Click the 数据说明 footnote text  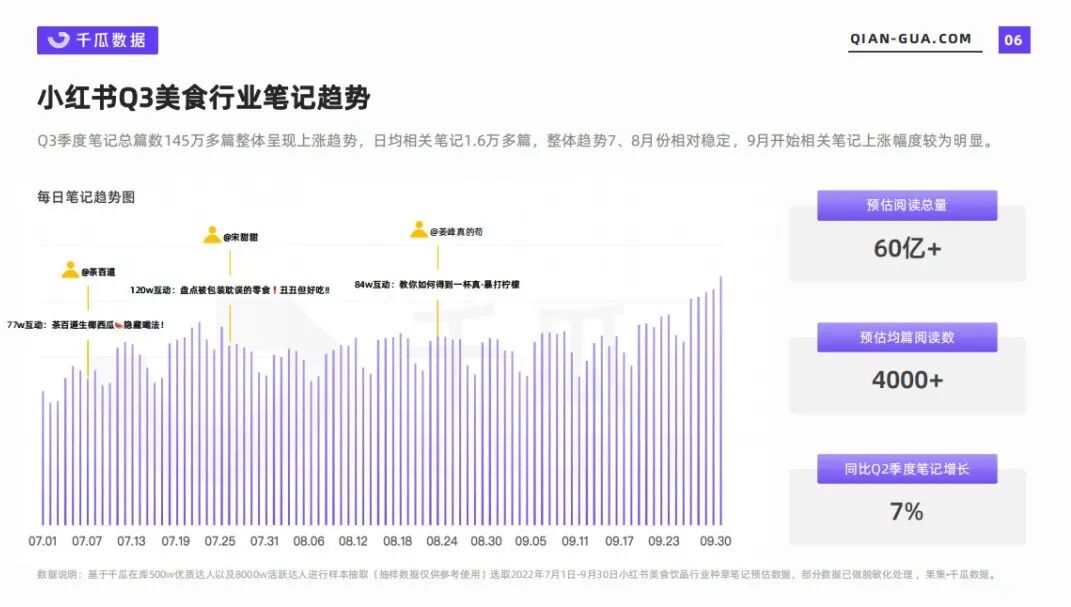click(x=517, y=575)
